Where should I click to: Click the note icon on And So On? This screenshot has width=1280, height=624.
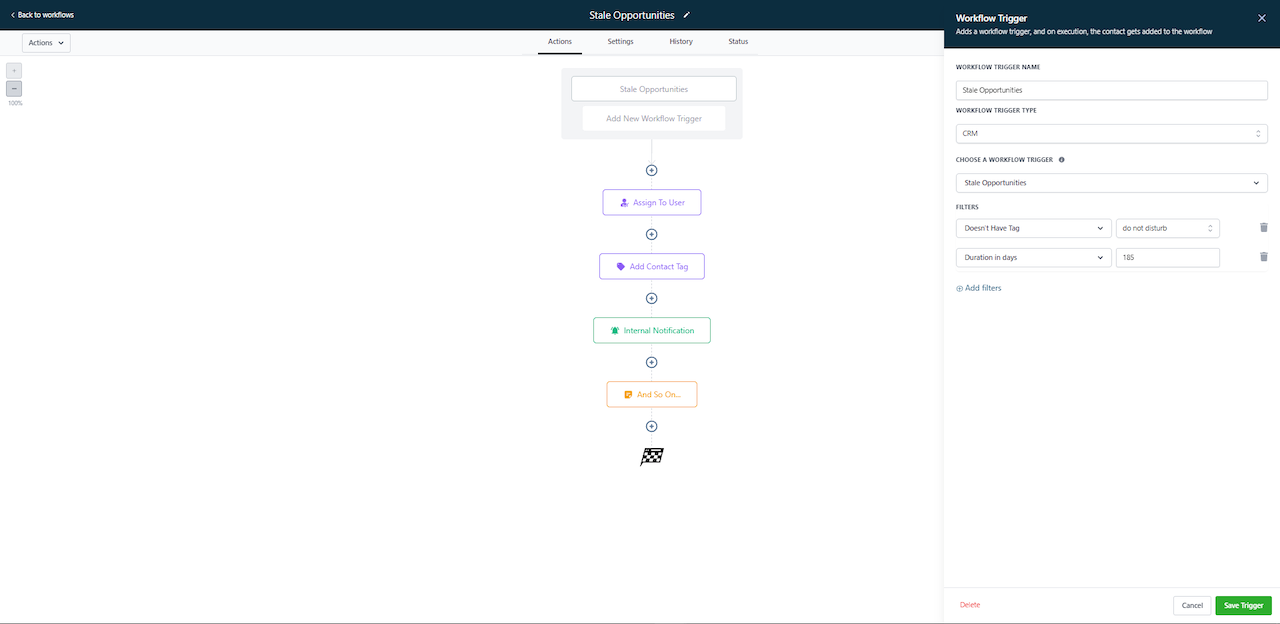(x=628, y=394)
